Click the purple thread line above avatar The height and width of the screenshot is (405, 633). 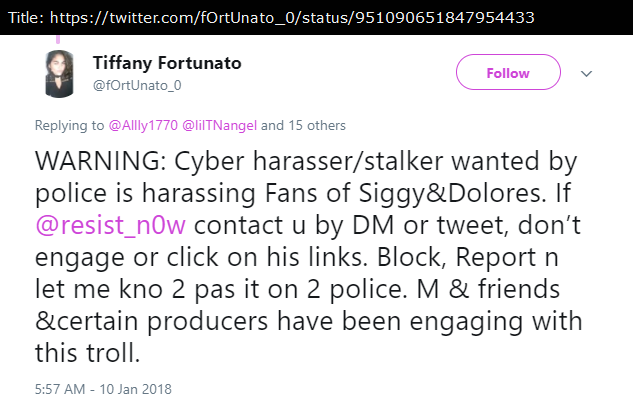pos(59,37)
